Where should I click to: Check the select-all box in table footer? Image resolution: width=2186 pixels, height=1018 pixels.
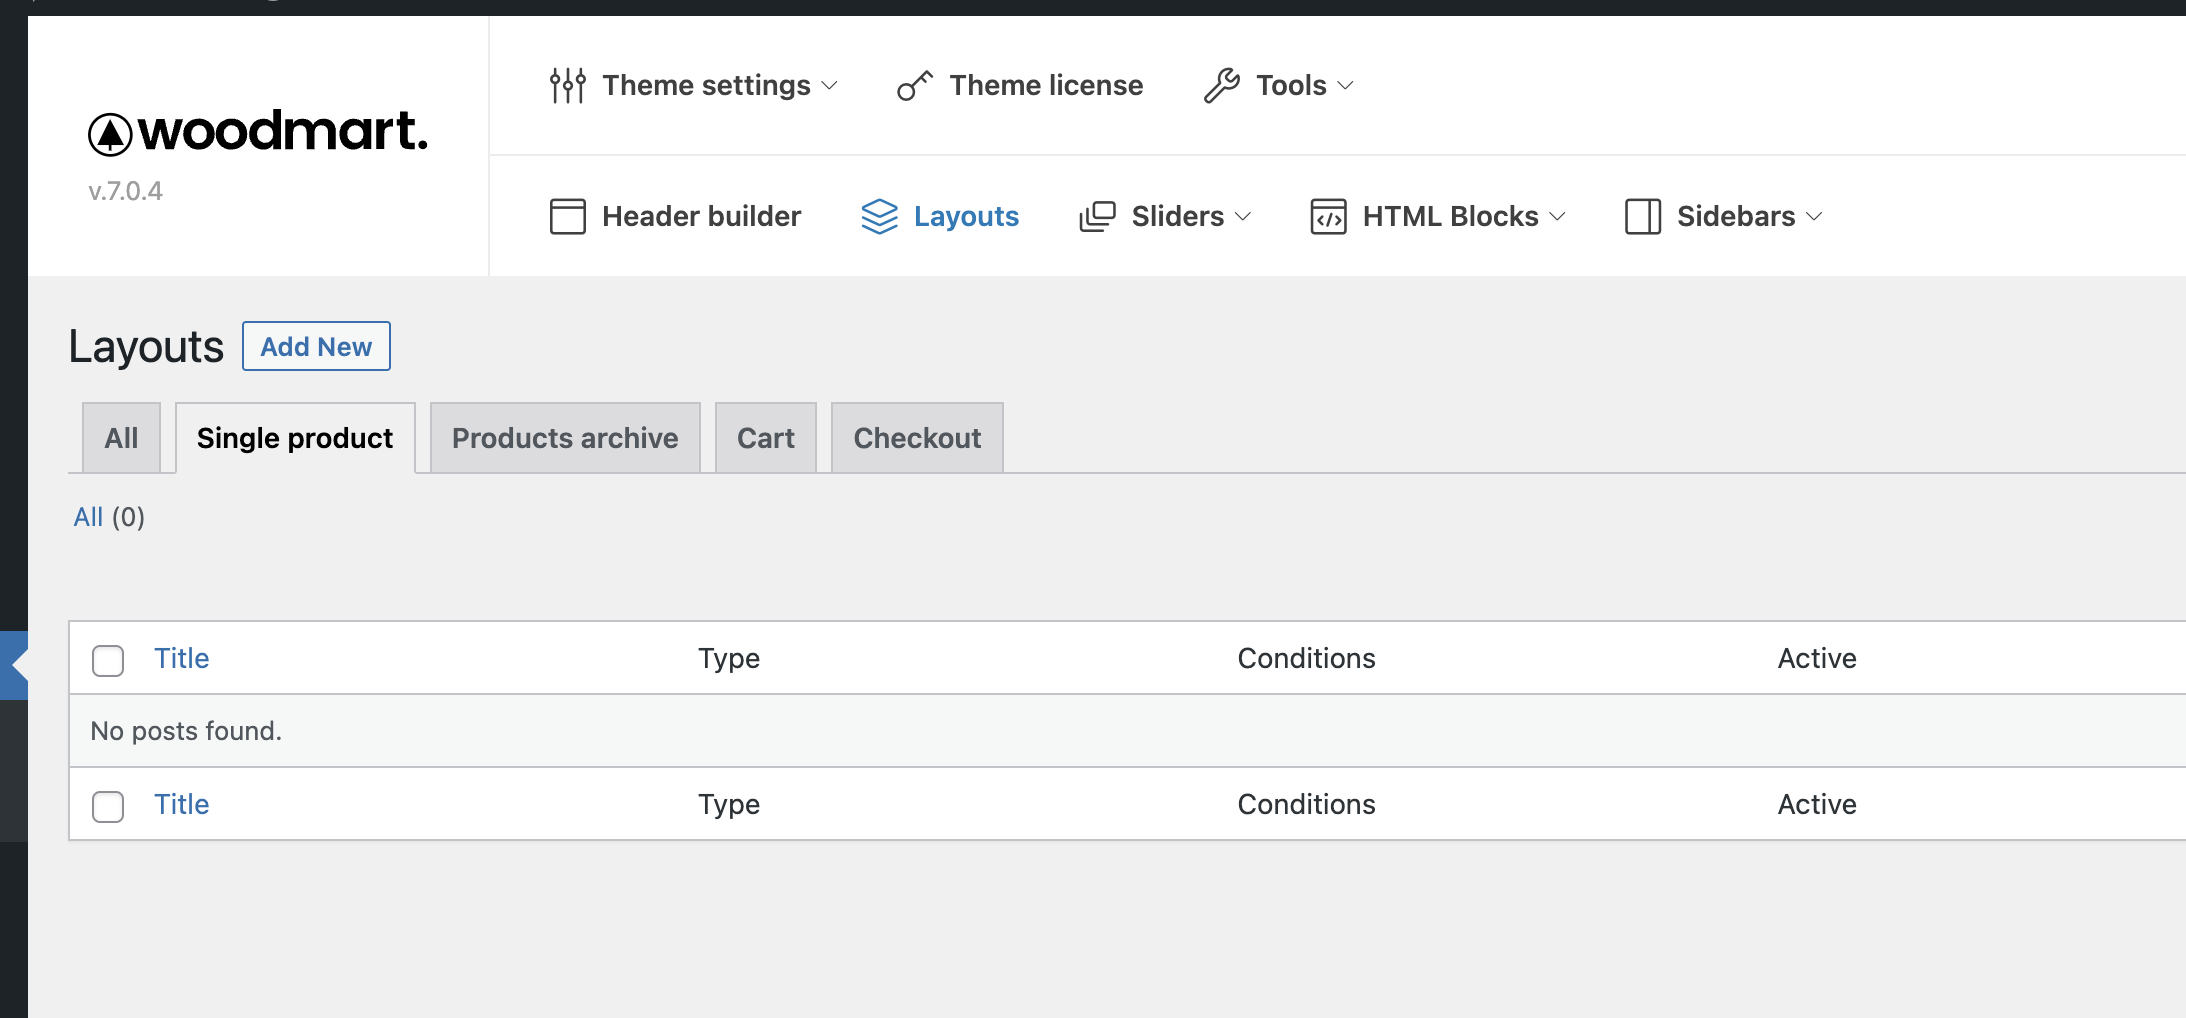(x=108, y=806)
